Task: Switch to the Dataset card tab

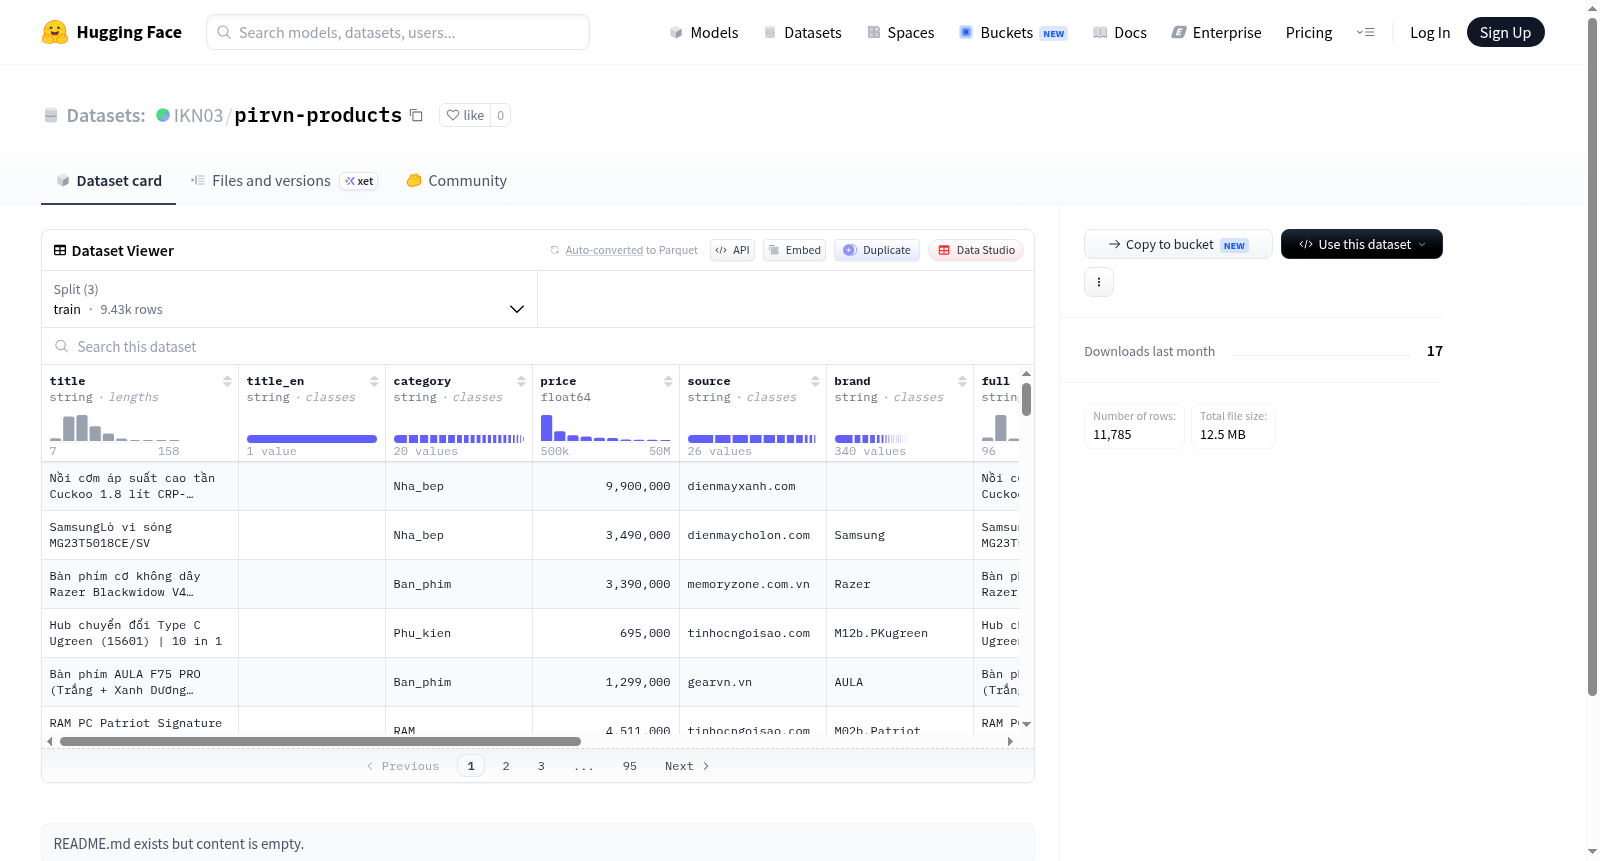Action: [108, 181]
